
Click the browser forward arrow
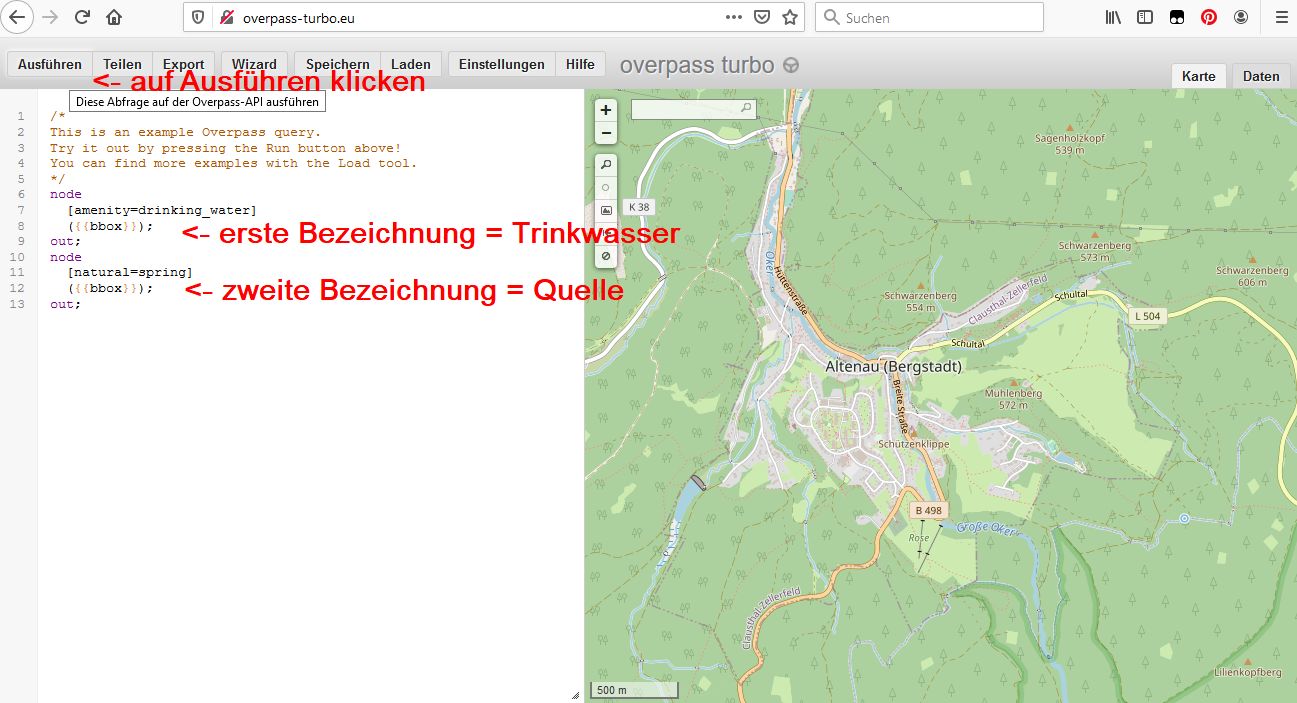tap(50, 17)
